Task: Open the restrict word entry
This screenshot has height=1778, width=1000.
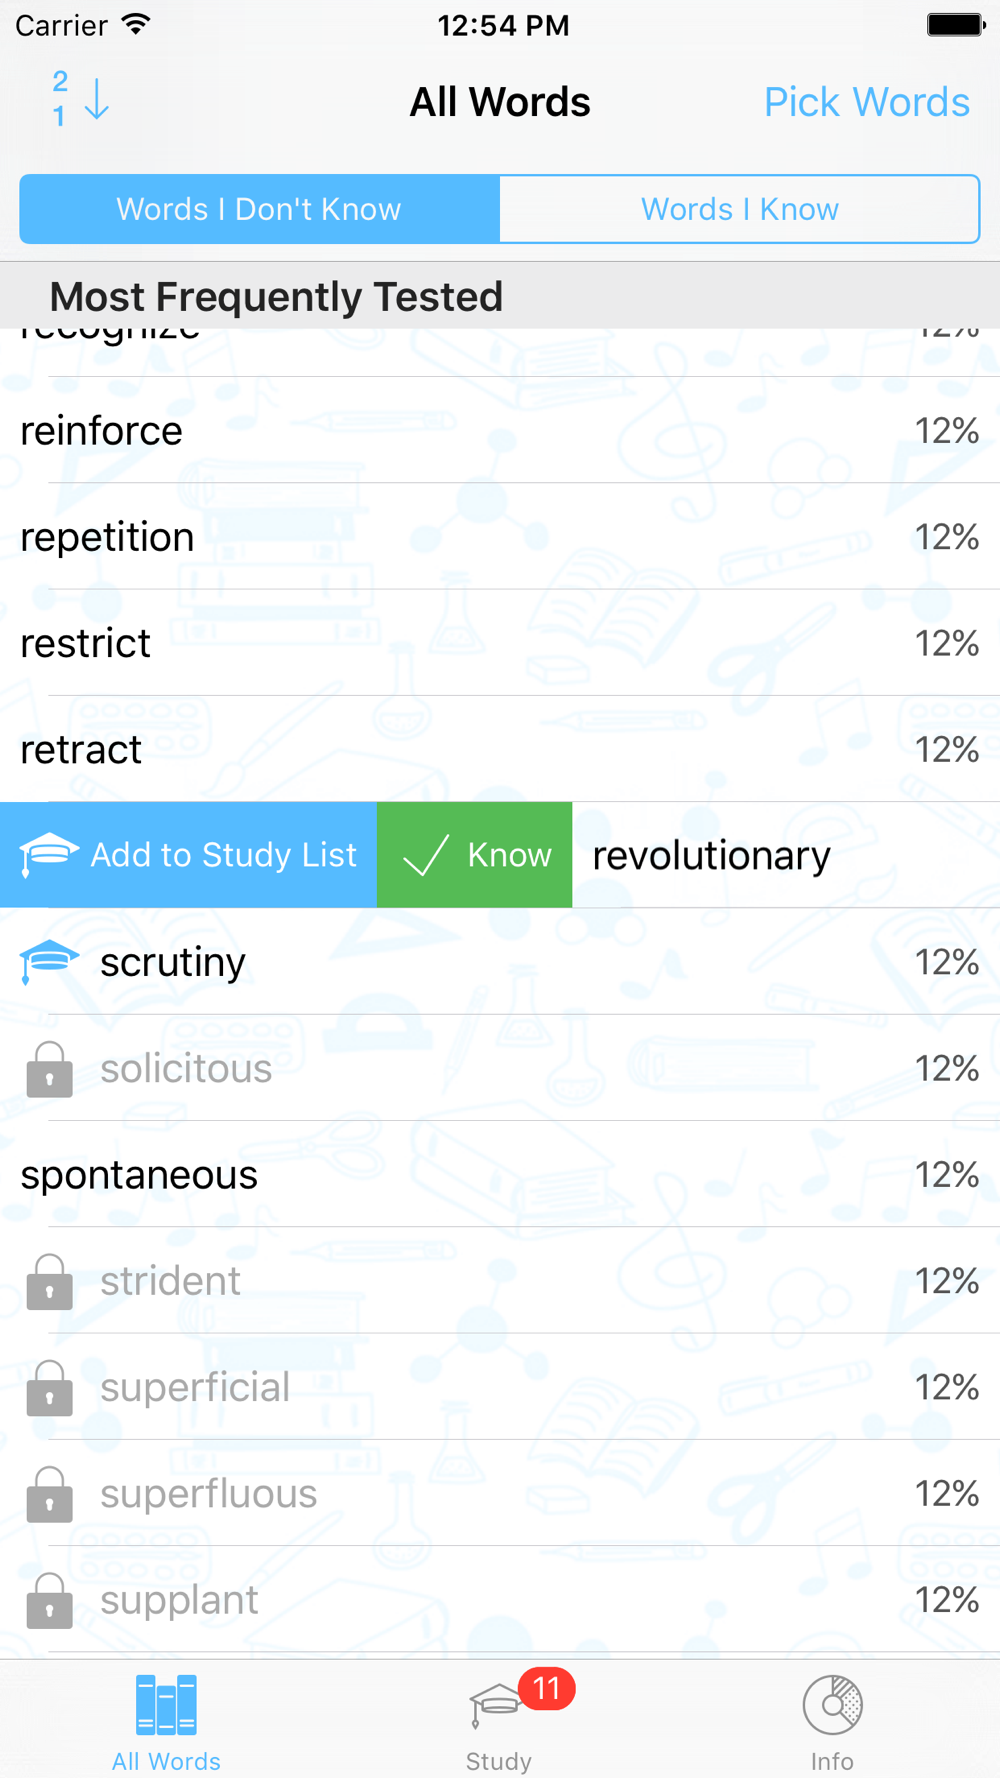Action: [500, 643]
